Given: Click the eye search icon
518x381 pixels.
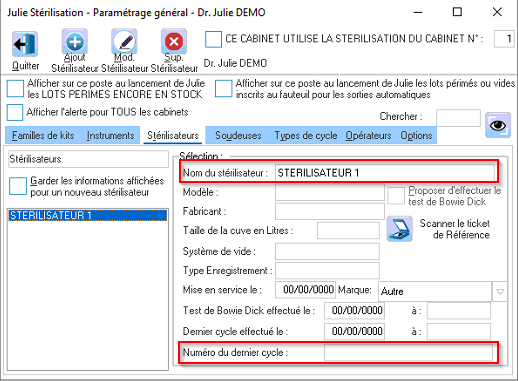Looking at the screenshot, I should point(498,125).
